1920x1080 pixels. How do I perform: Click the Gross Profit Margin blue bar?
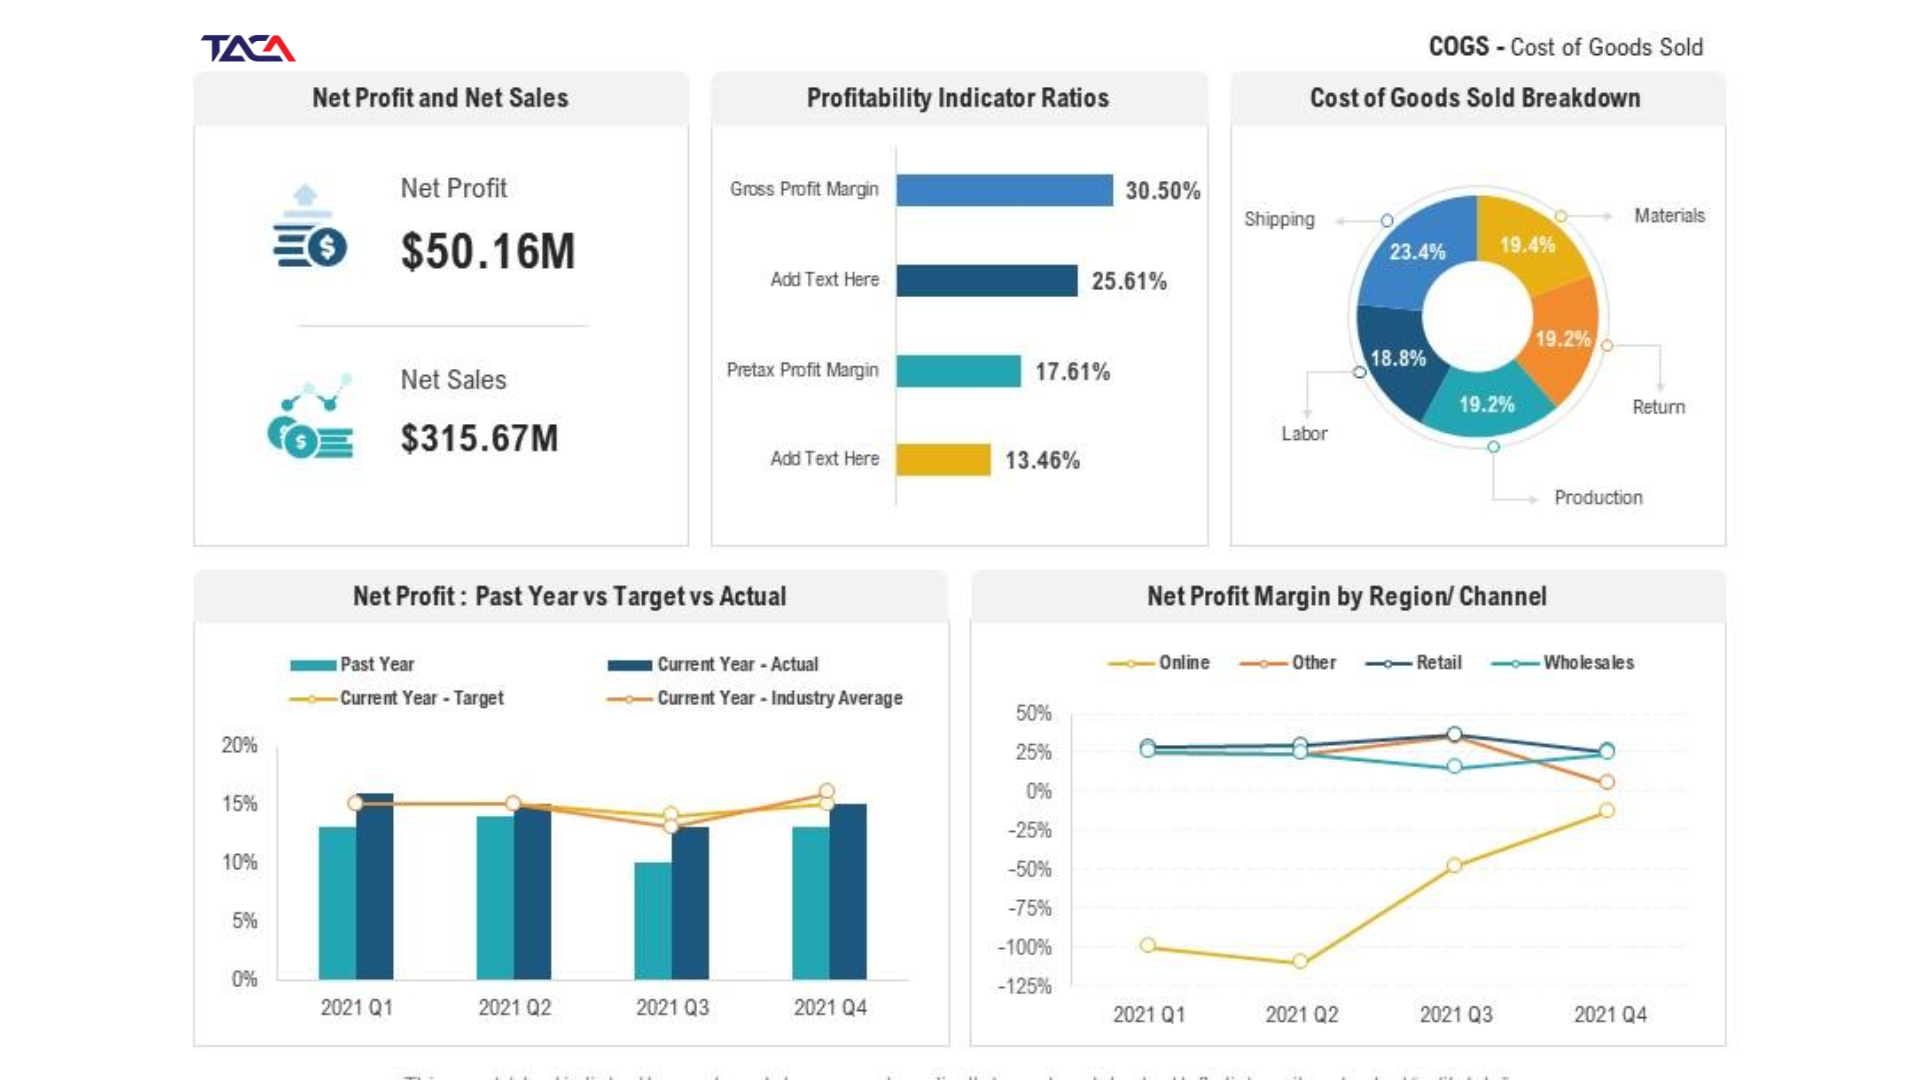pyautogui.click(x=1004, y=190)
